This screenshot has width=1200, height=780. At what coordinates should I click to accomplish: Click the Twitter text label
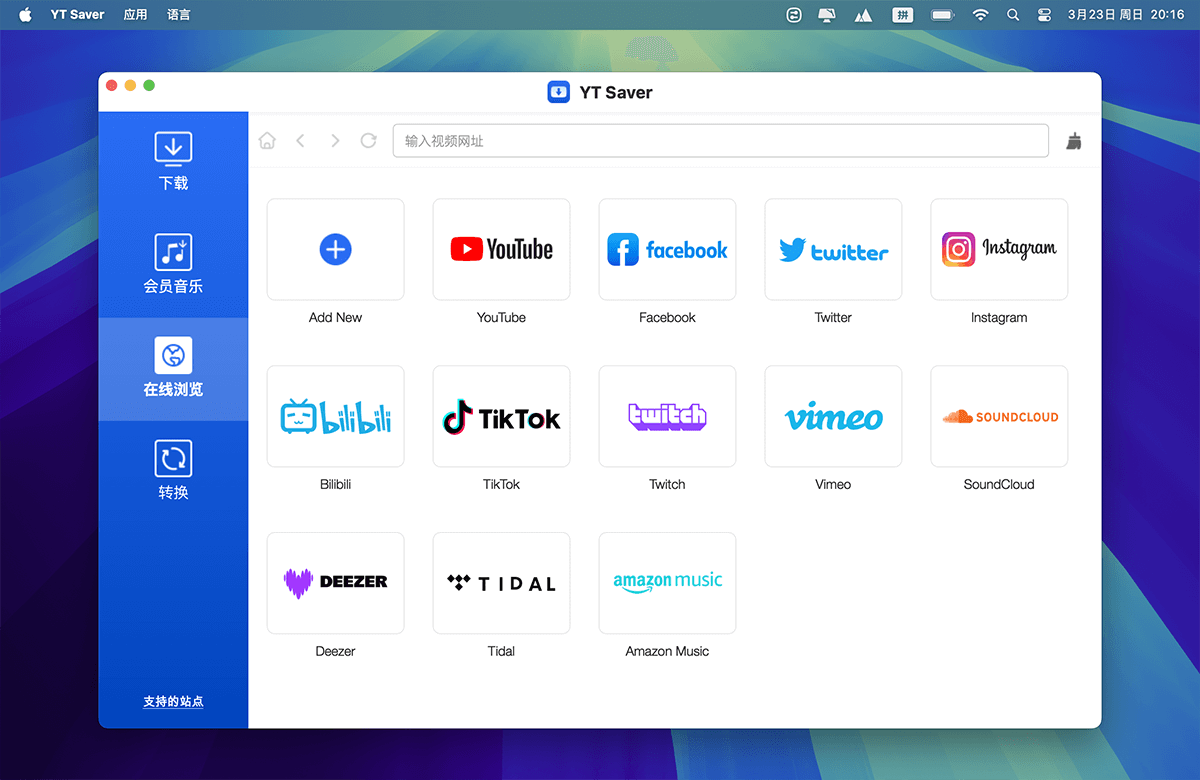click(833, 317)
